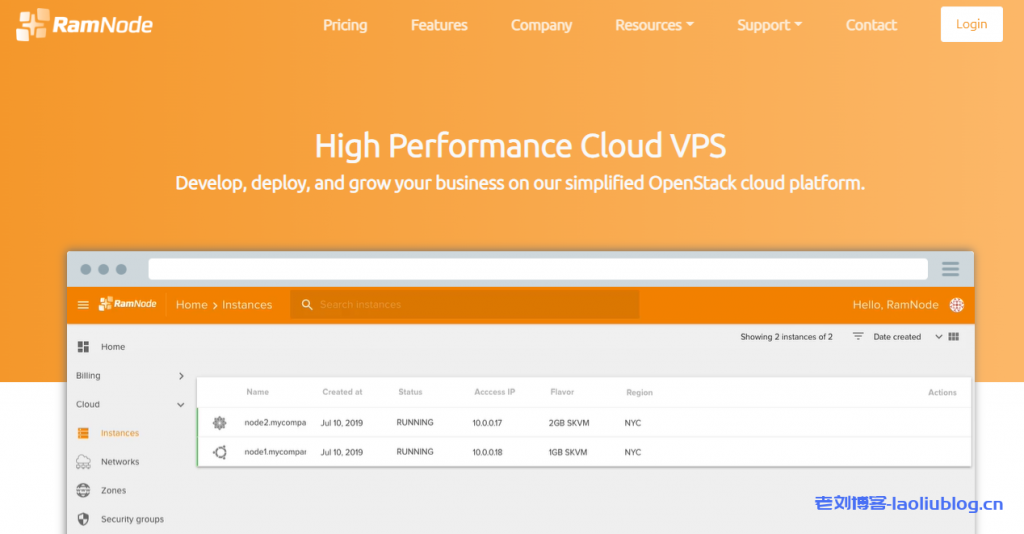Expand the Support dropdown menu
The height and width of the screenshot is (534, 1024).
tap(769, 25)
